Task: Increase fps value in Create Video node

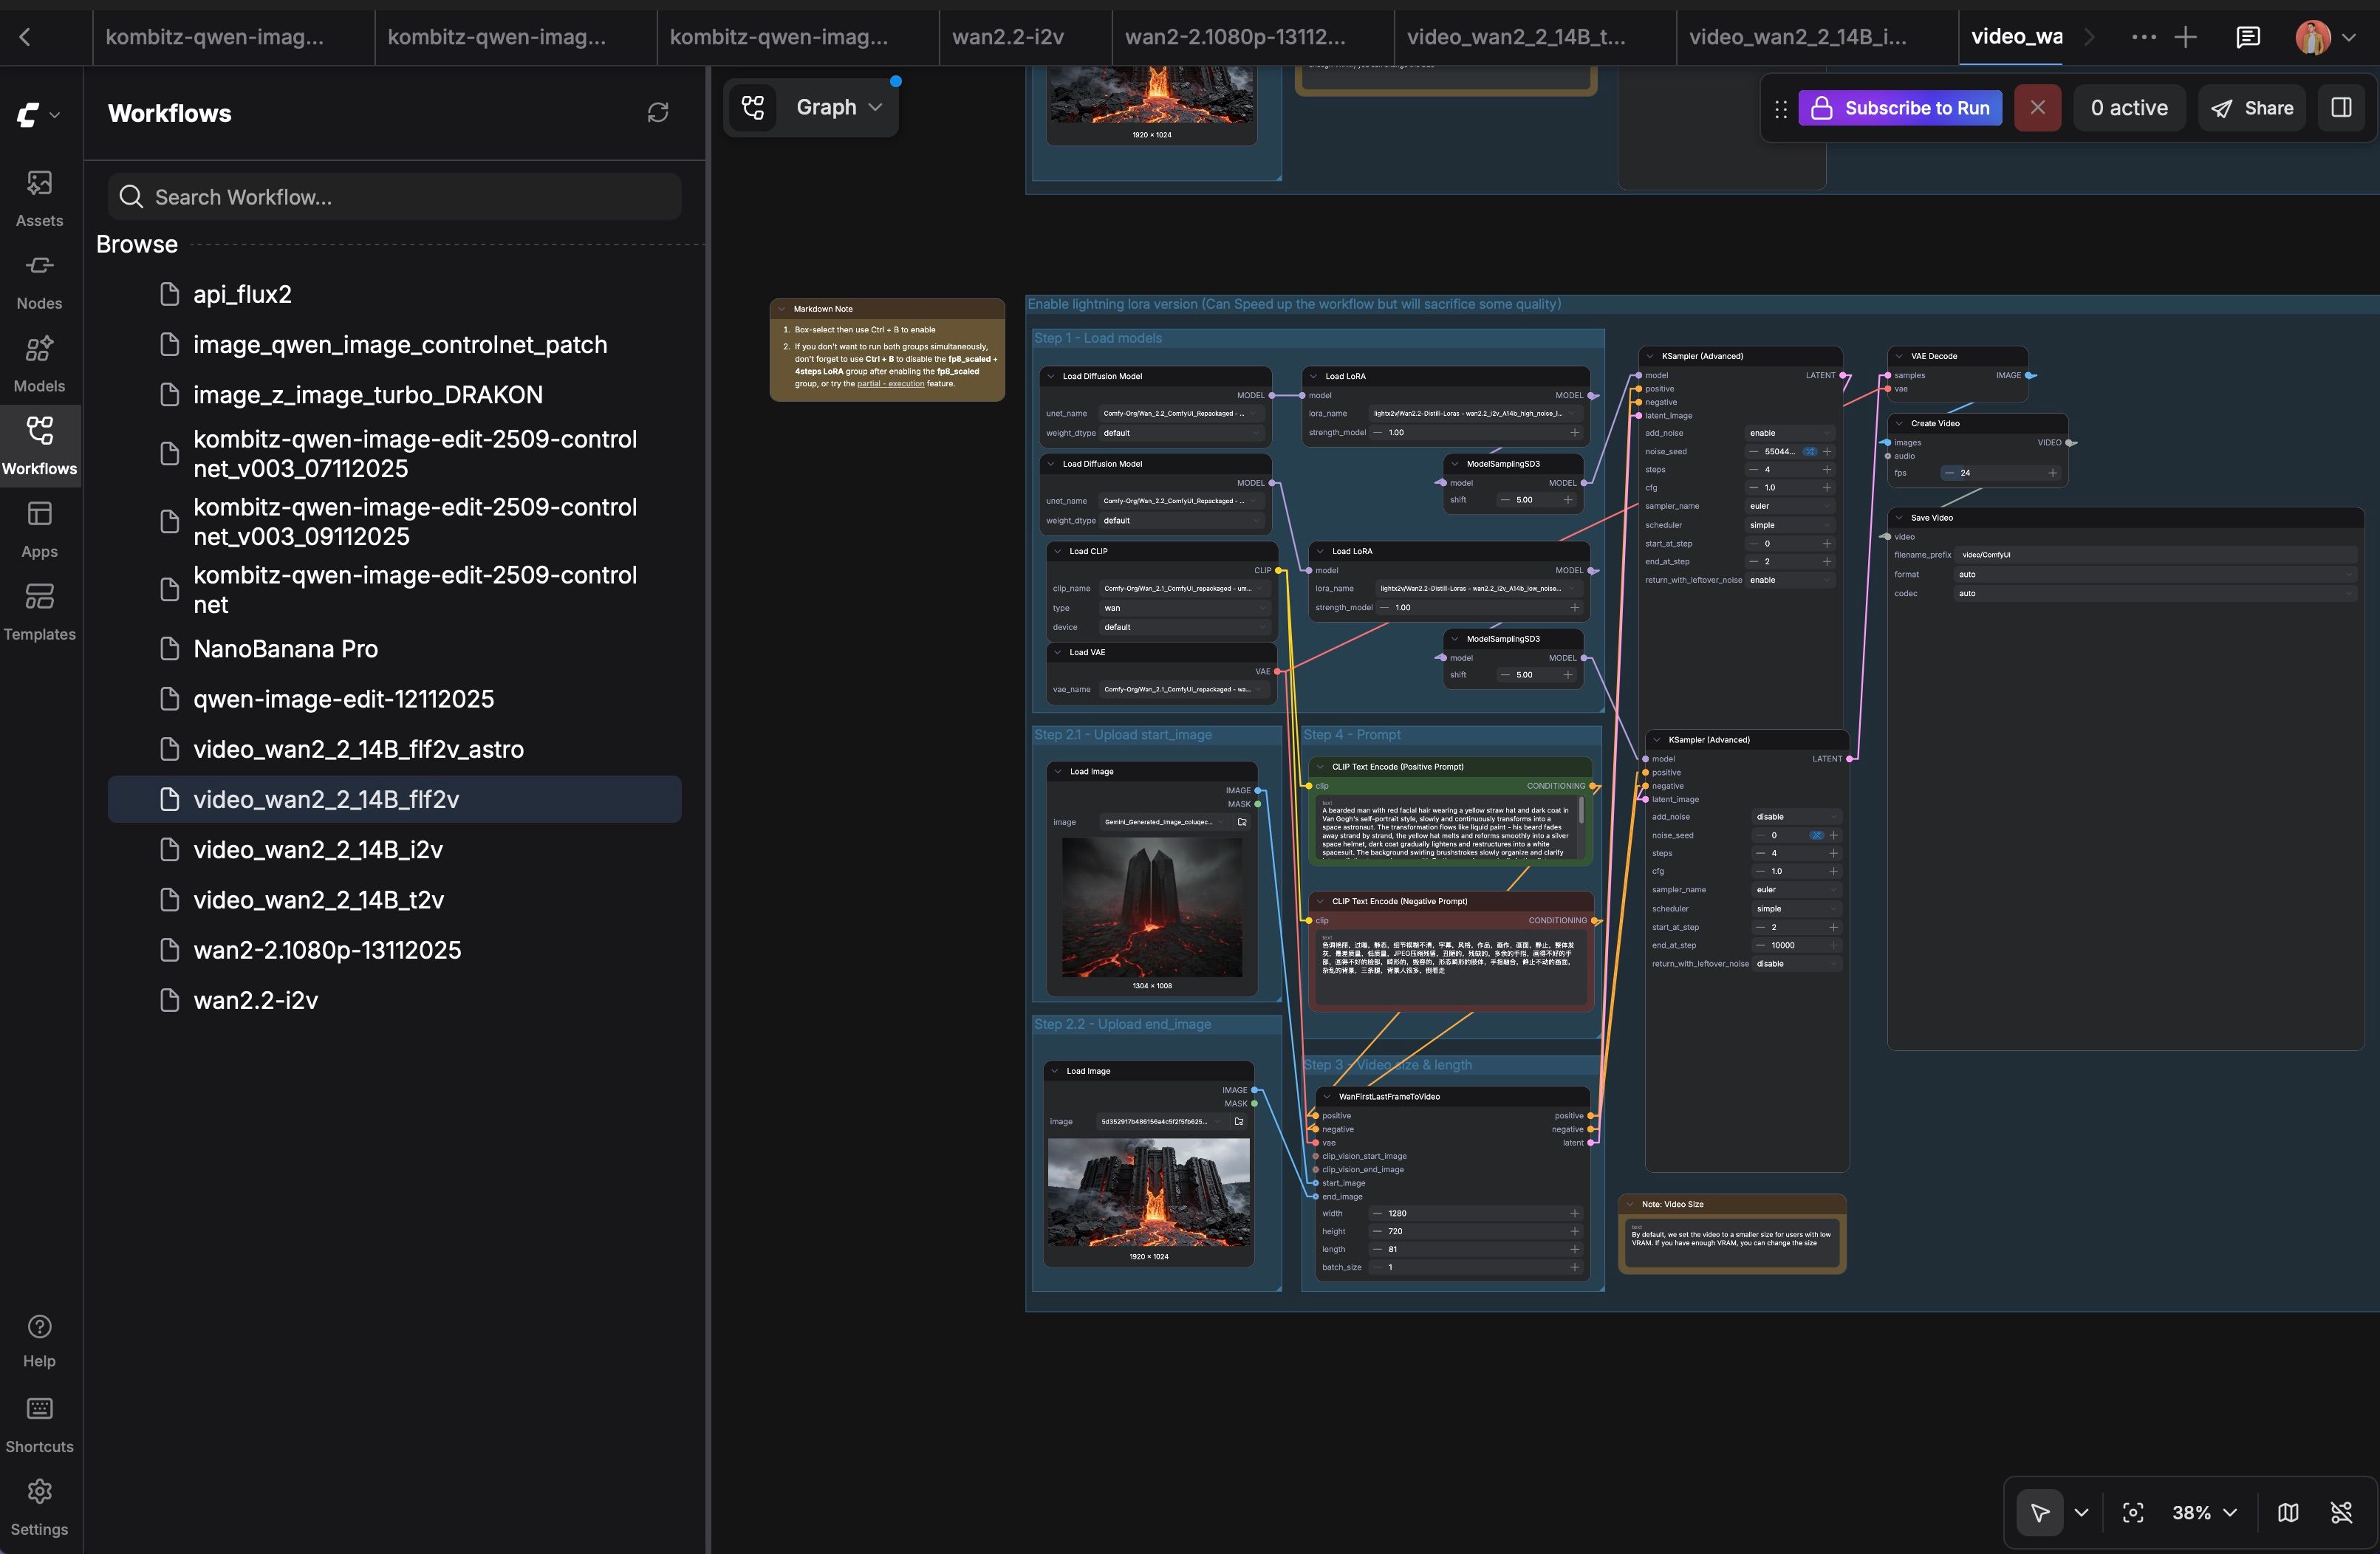Action: 2052,473
